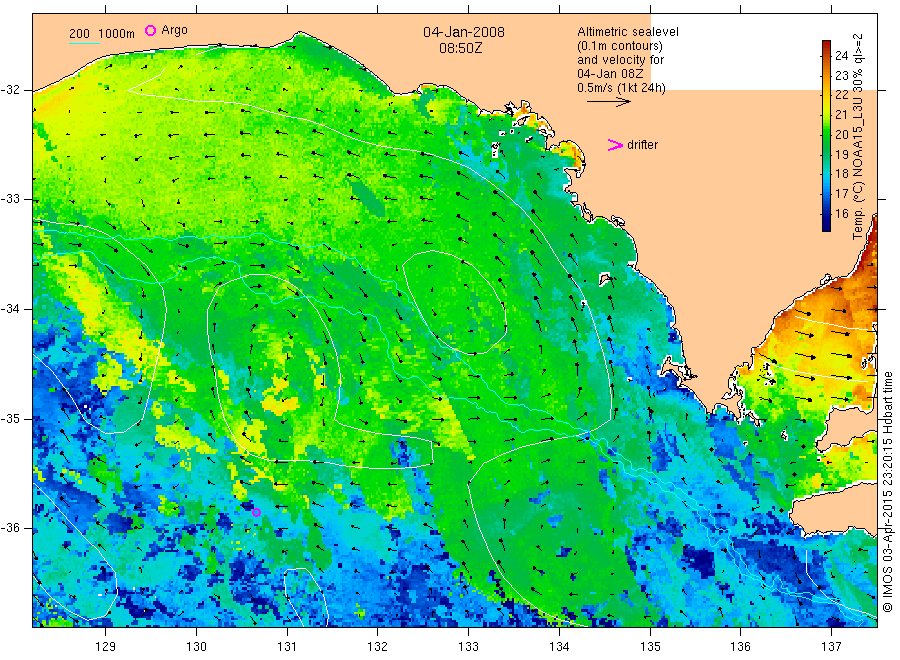900x660 pixels.
Task: Click the time label 08:50Z
Action: (x=461, y=48)
